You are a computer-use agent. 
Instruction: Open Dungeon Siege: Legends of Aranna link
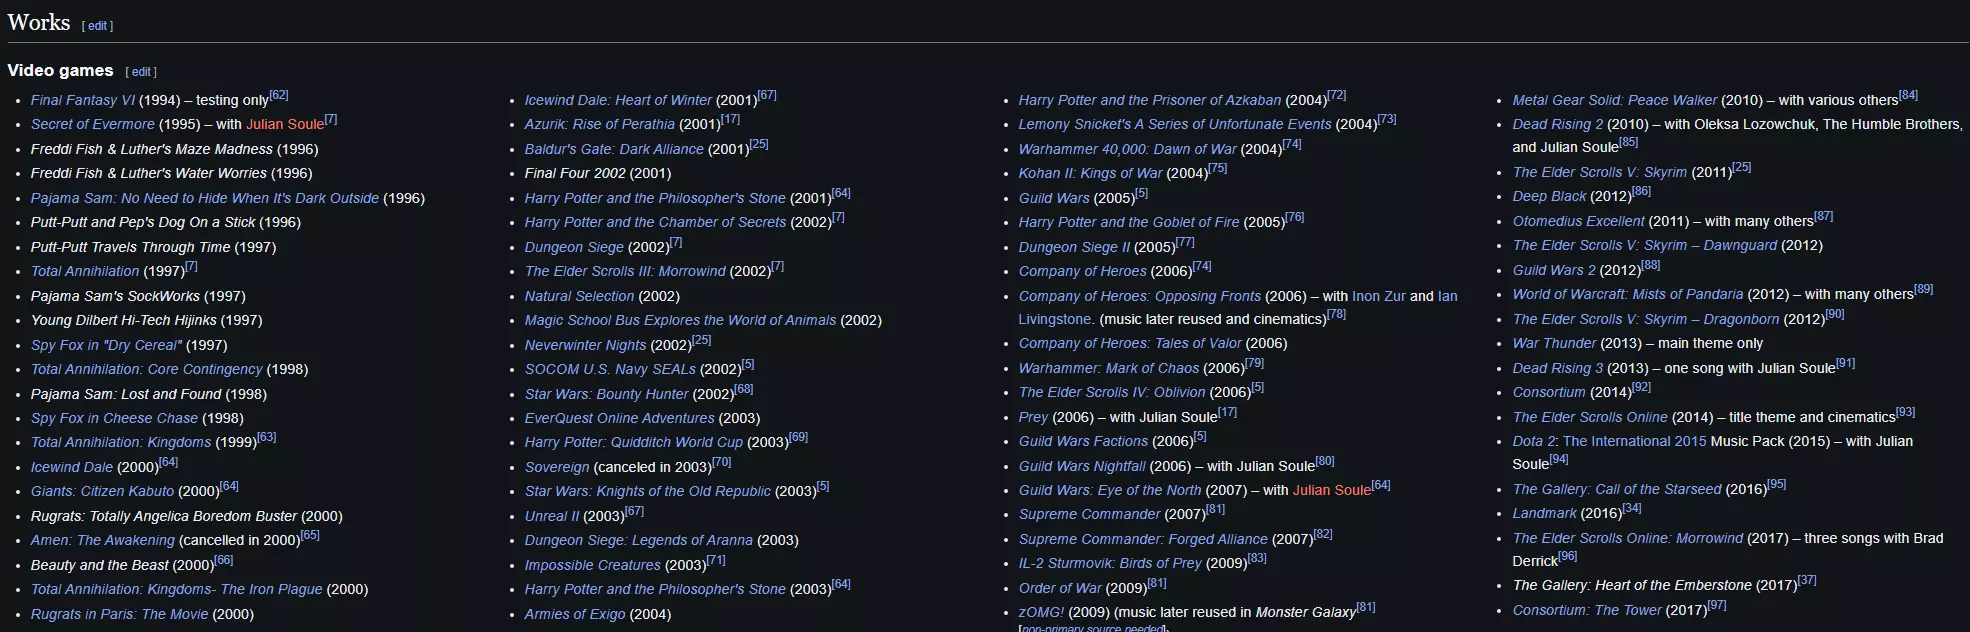click(x=639, y=541)
